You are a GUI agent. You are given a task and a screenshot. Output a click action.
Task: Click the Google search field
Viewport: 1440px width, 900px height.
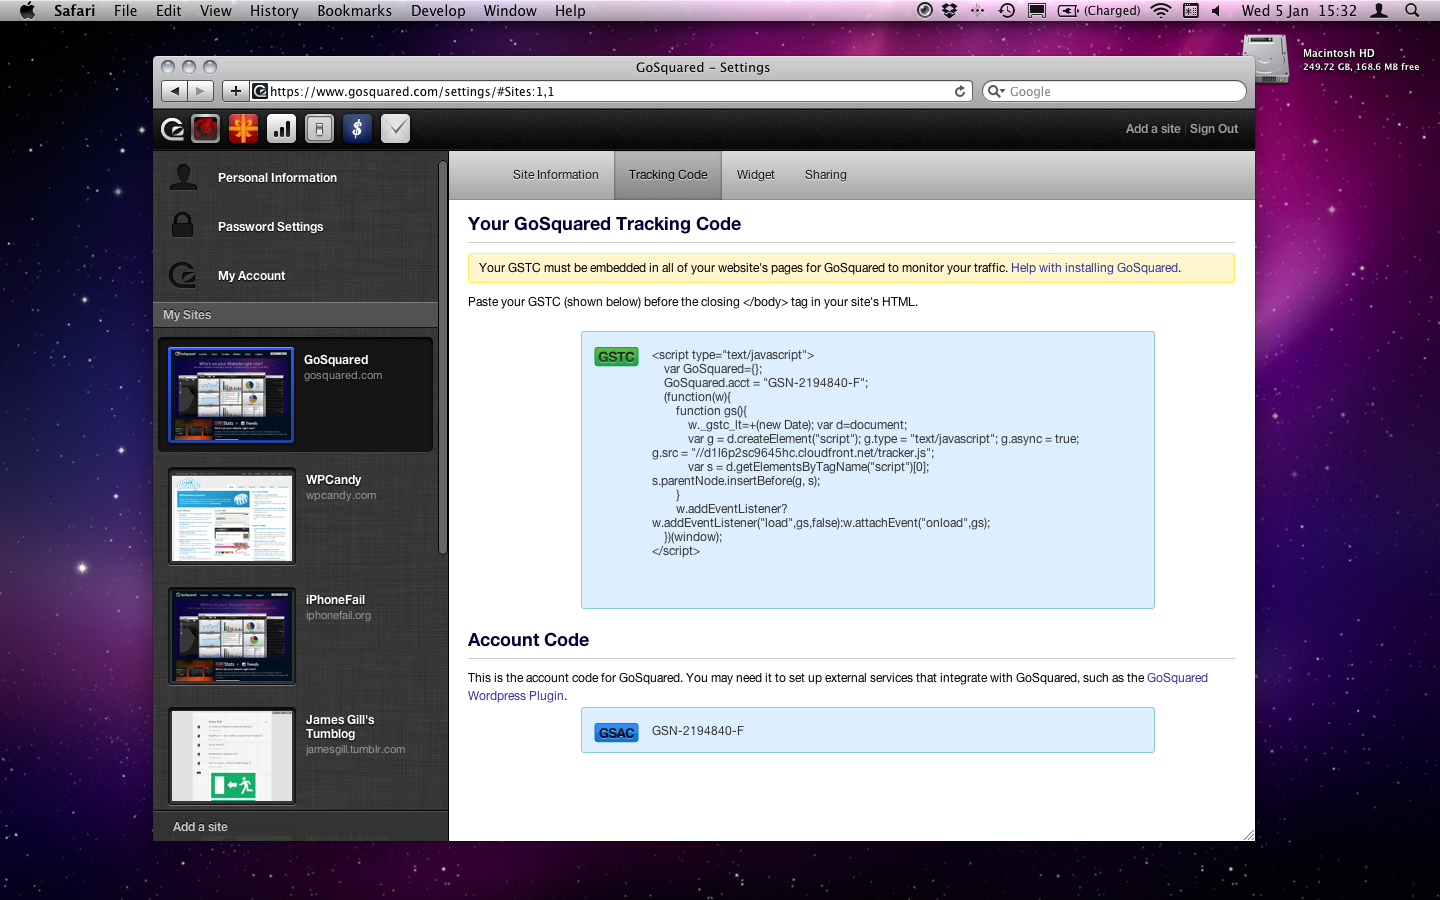[x=1114, y=91]
